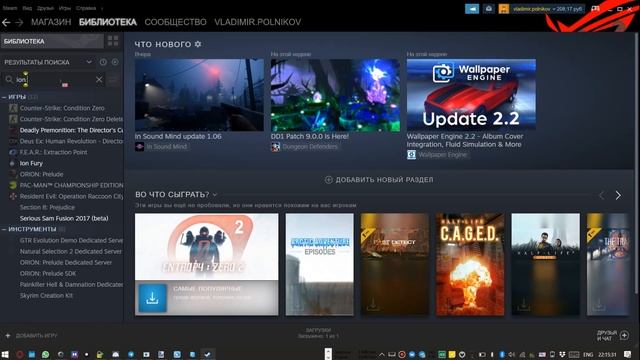
Task: Click the orange profile avatar icon
Action: (x=504, y=9)
